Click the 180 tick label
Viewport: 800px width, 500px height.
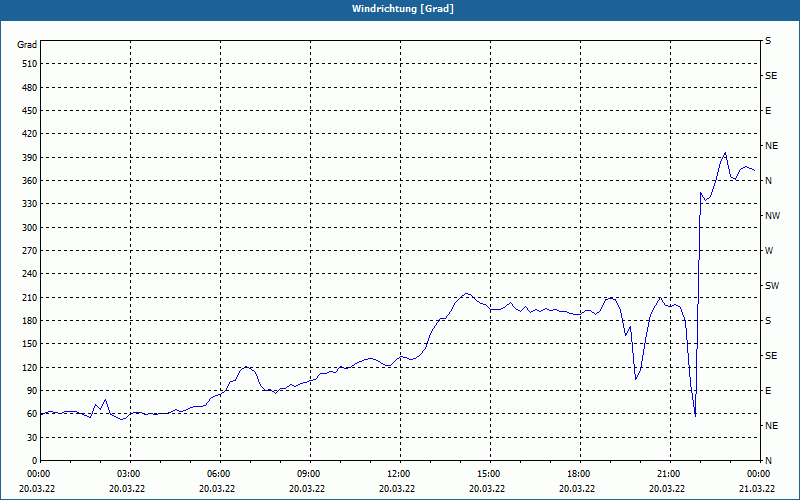30,320
